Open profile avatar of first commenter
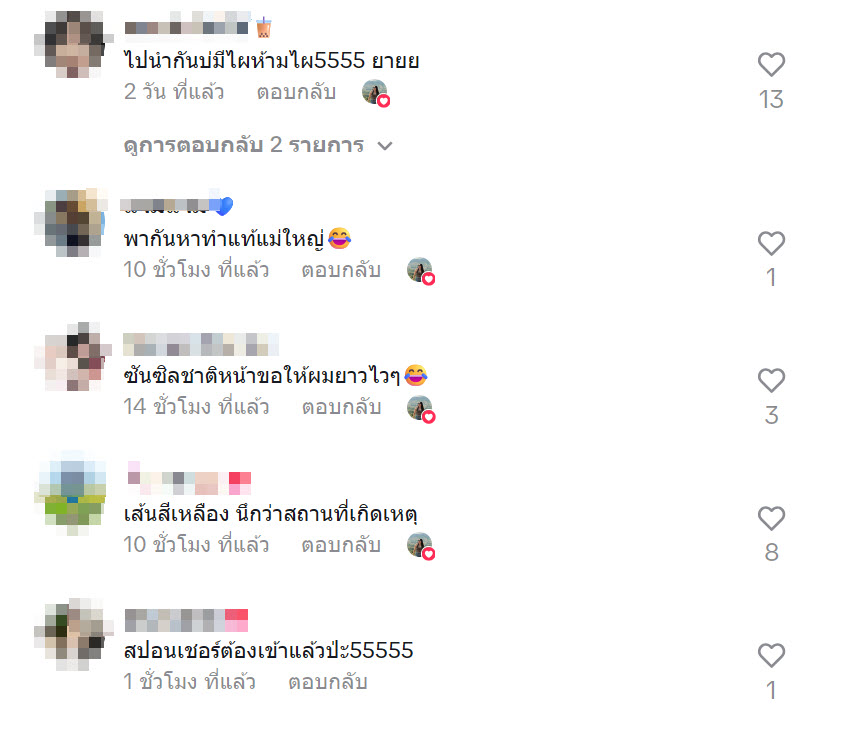This screenshot has width=841, height=731. click(x=73, y=44)
